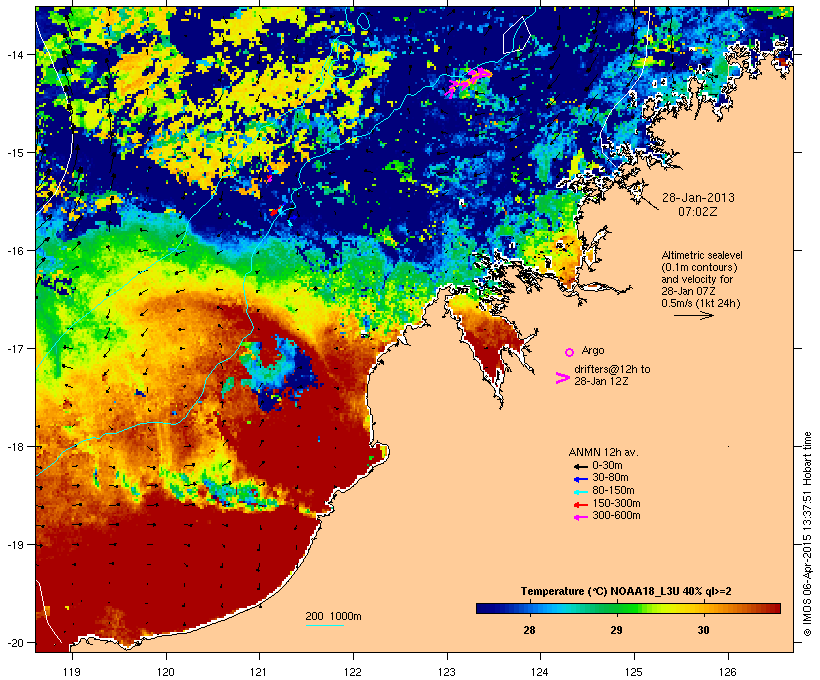
Task: Click the colorbar tick label 28
Action: (x=529, y=630)
